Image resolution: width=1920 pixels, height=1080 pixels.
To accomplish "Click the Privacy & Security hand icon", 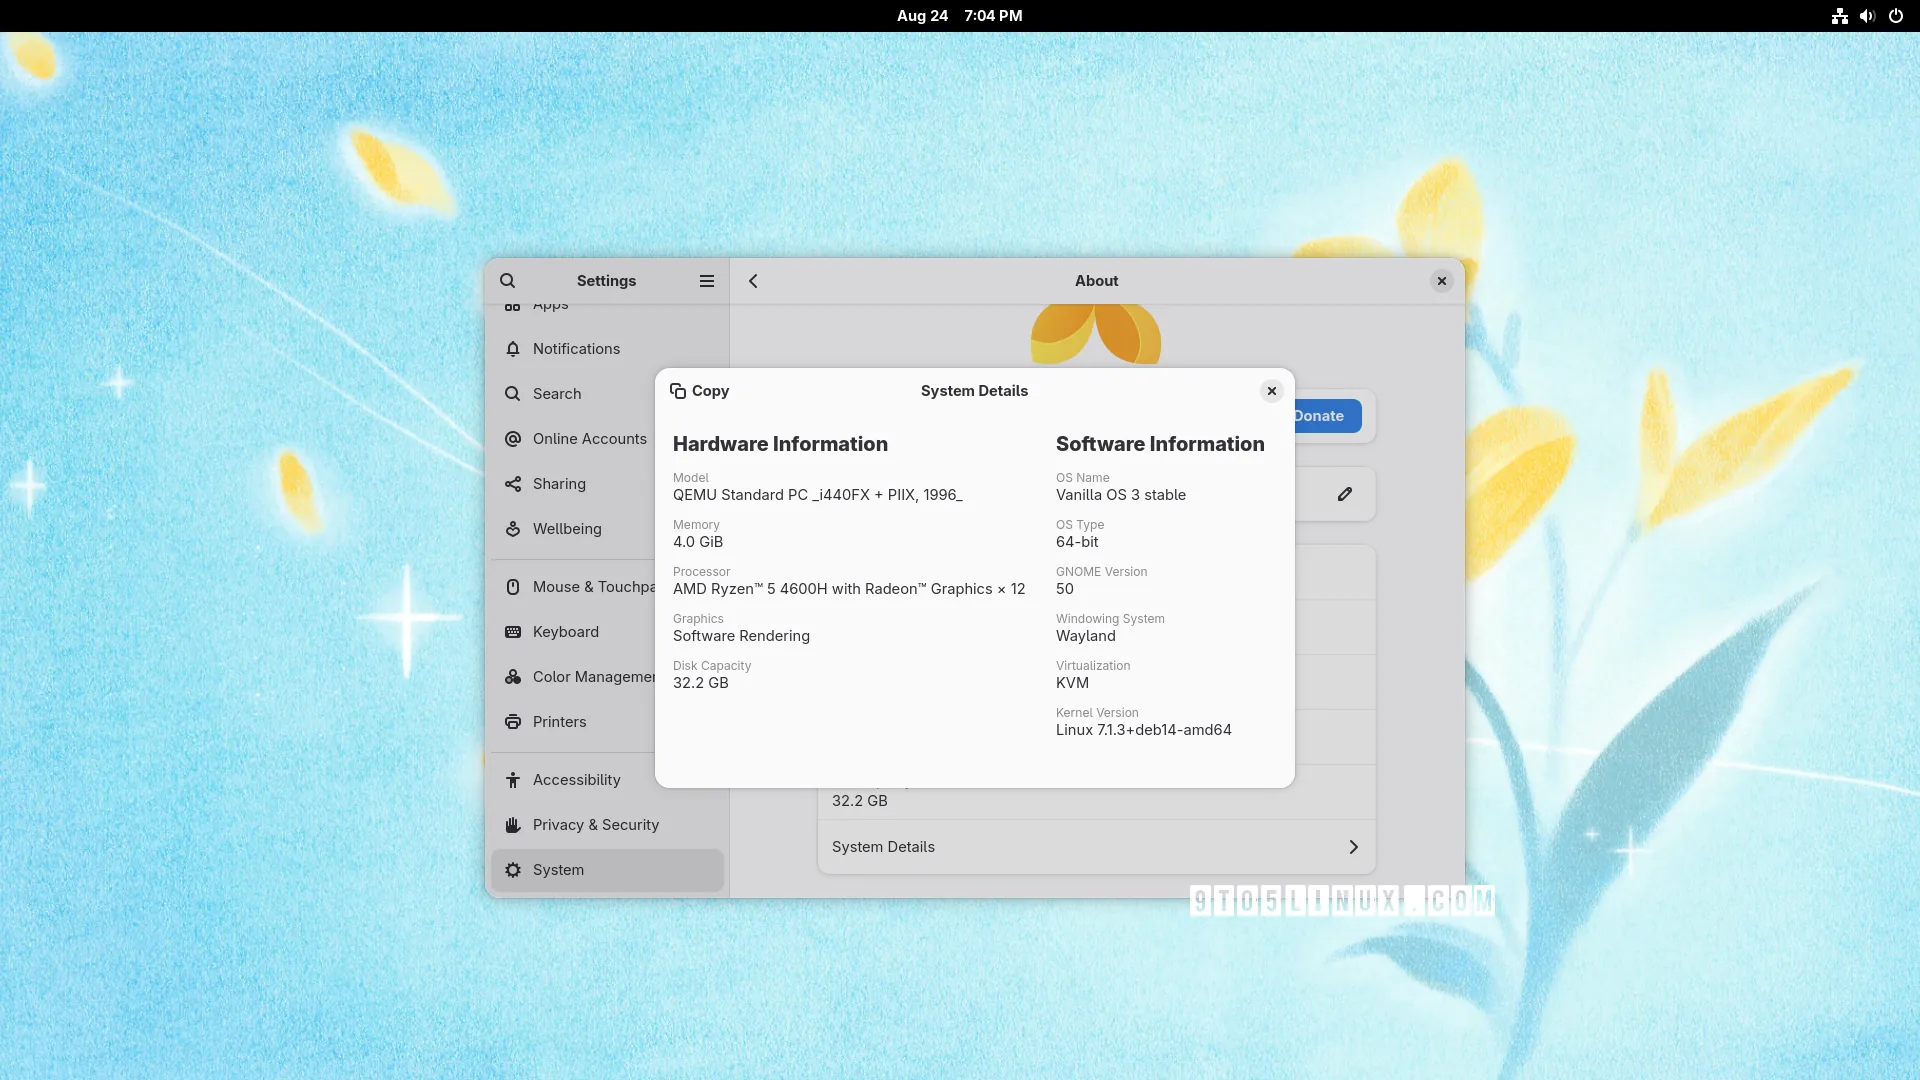I will coord(513,825).
